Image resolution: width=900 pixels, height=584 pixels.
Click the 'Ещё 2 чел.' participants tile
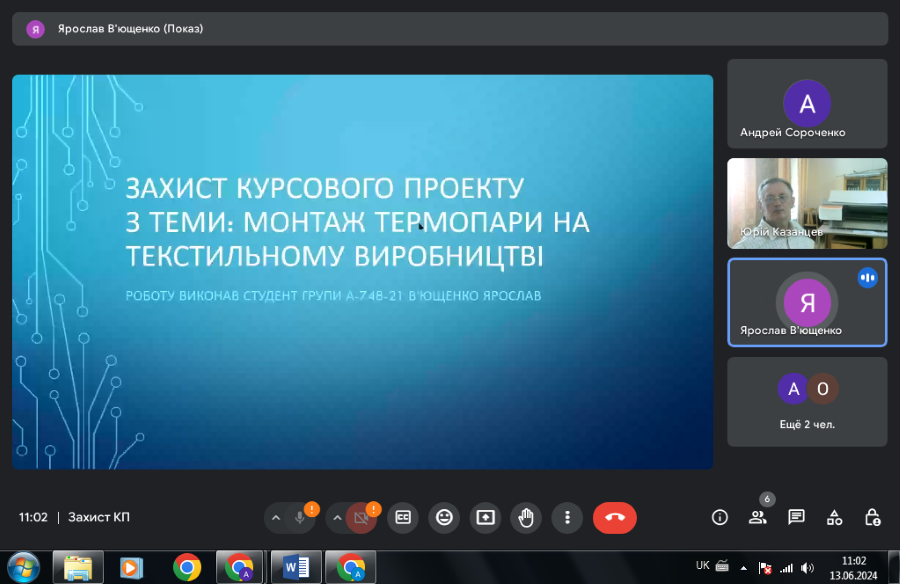[x=807, y=401]
